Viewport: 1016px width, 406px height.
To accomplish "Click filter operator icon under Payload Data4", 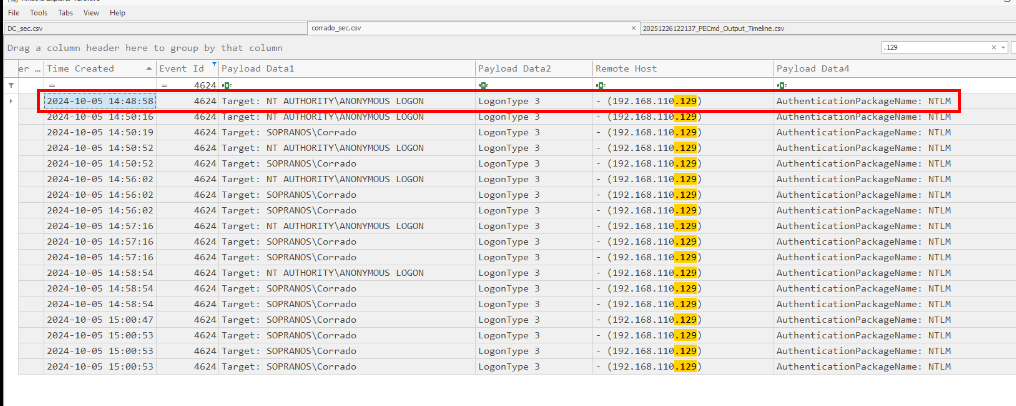I will pyautogui.click(x=780, y=86).
